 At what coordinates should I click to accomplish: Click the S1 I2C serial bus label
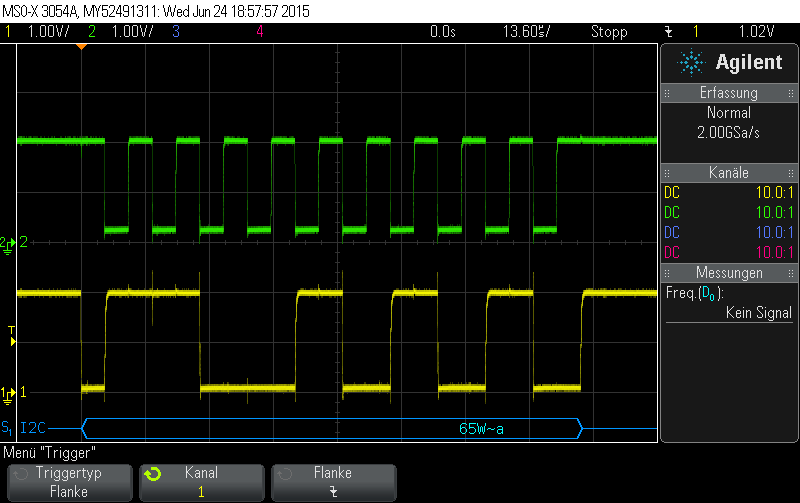point(23,427)
